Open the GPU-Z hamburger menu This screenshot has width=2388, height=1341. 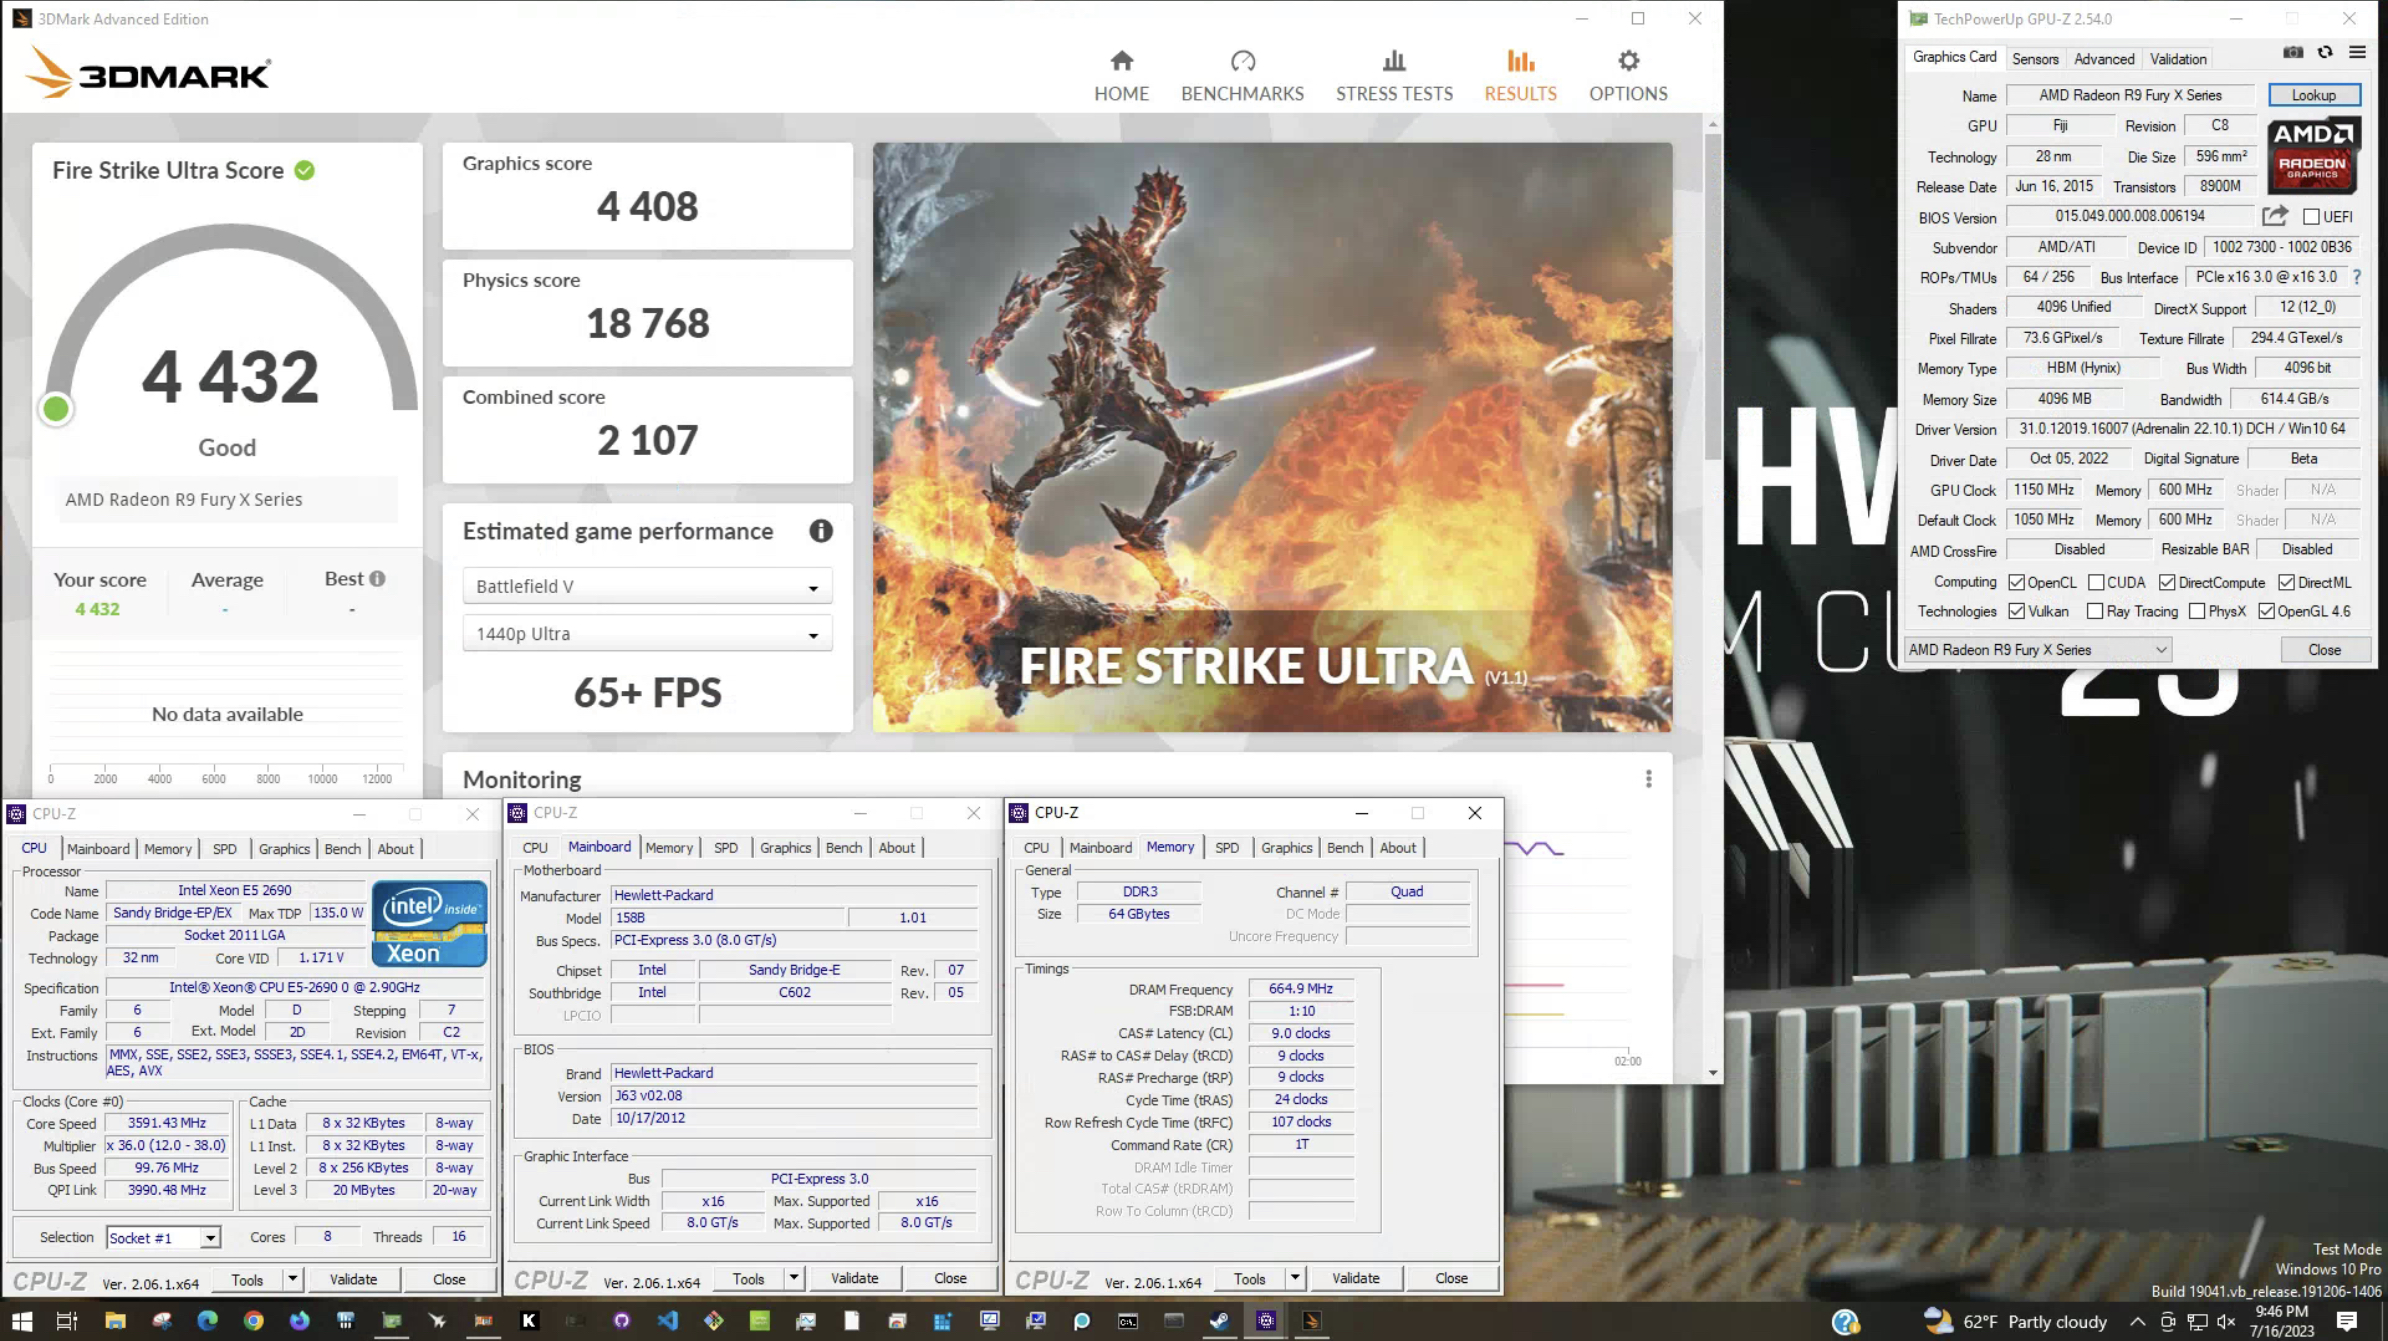pos(2357,53)
